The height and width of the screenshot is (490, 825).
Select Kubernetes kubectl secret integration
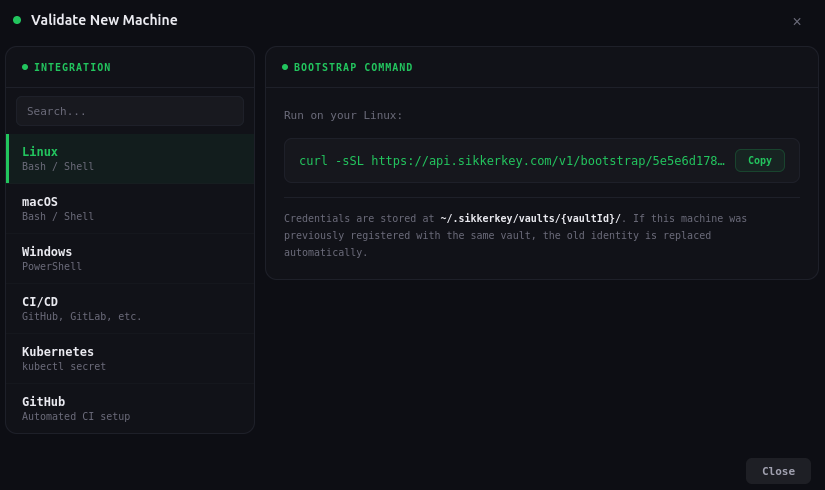coord(130,359)
